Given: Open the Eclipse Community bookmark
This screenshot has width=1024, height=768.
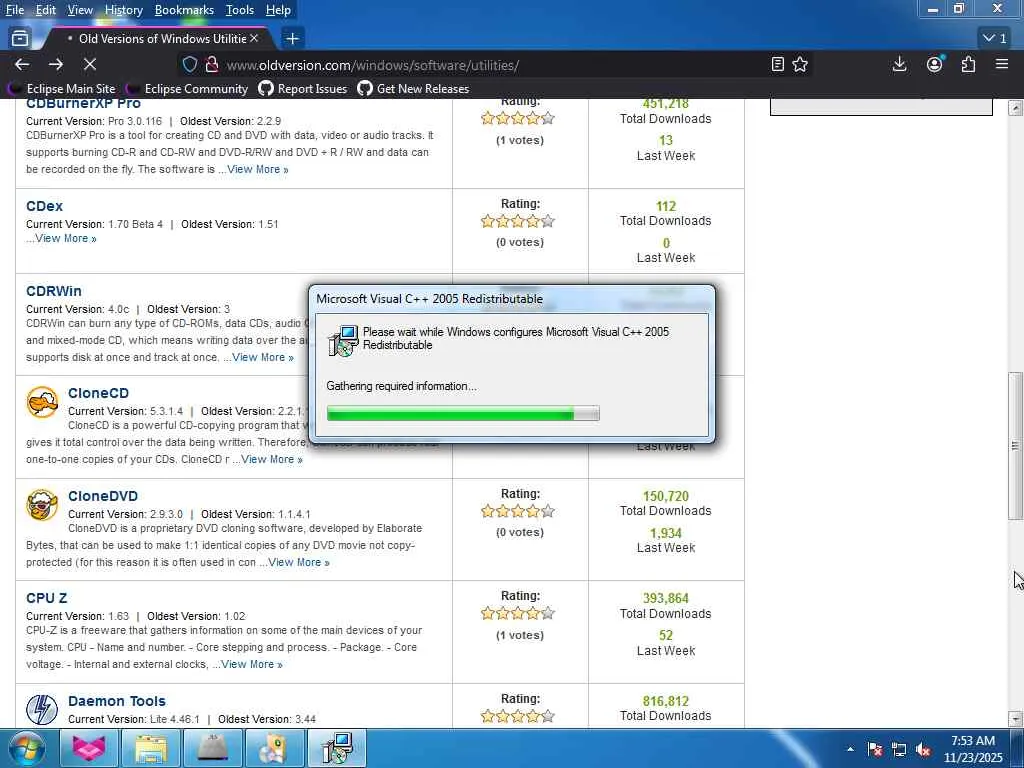Looking at the screenshot, I should (187, 88).
